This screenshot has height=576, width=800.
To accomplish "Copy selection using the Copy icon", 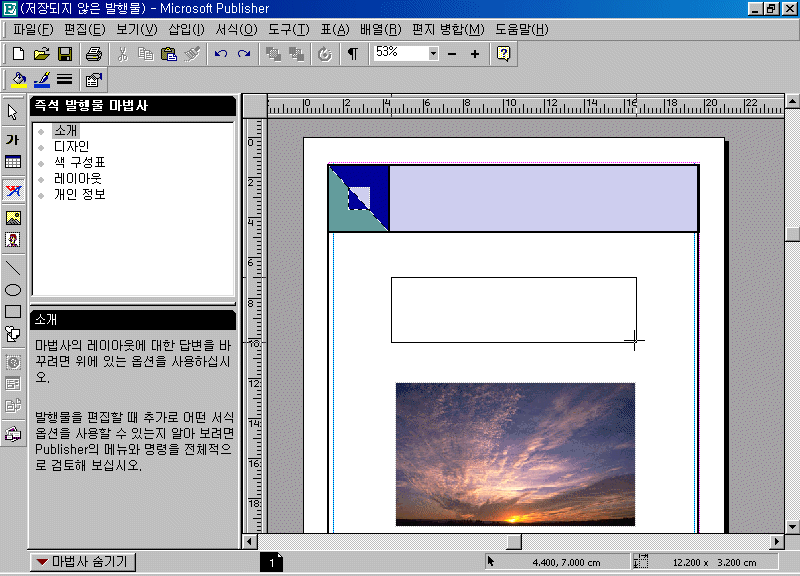I will 145,54.
